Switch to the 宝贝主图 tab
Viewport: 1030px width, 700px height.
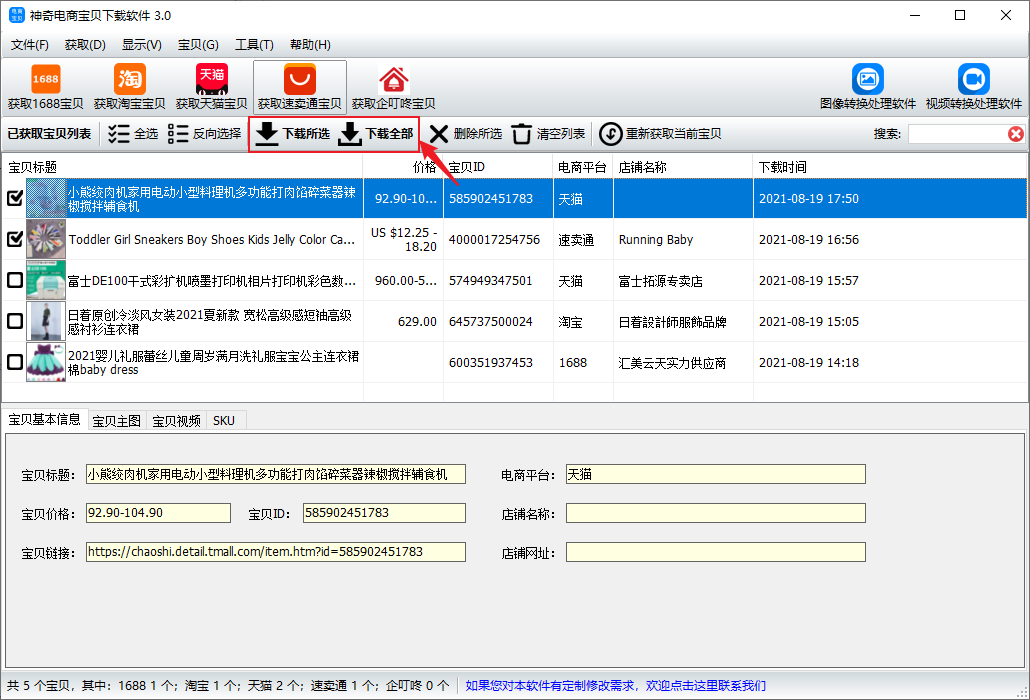pyautogui.click(x=117, y=421)
